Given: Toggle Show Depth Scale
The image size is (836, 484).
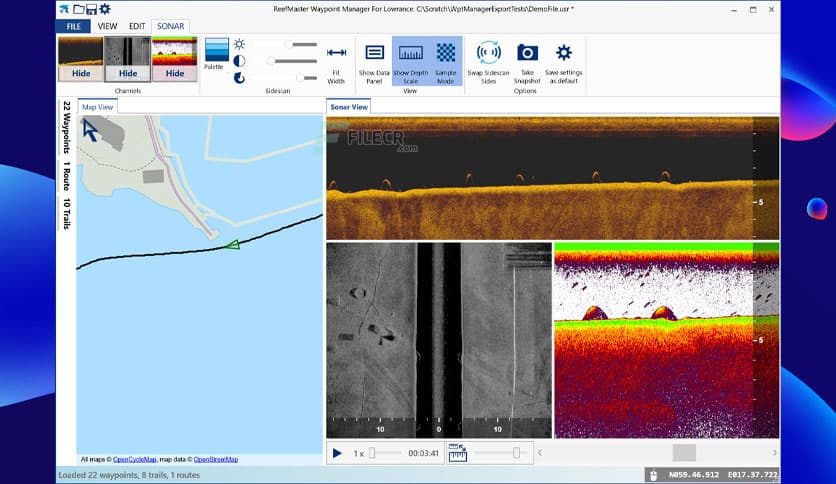Looking at the screenshot, I should pos(411,62).
